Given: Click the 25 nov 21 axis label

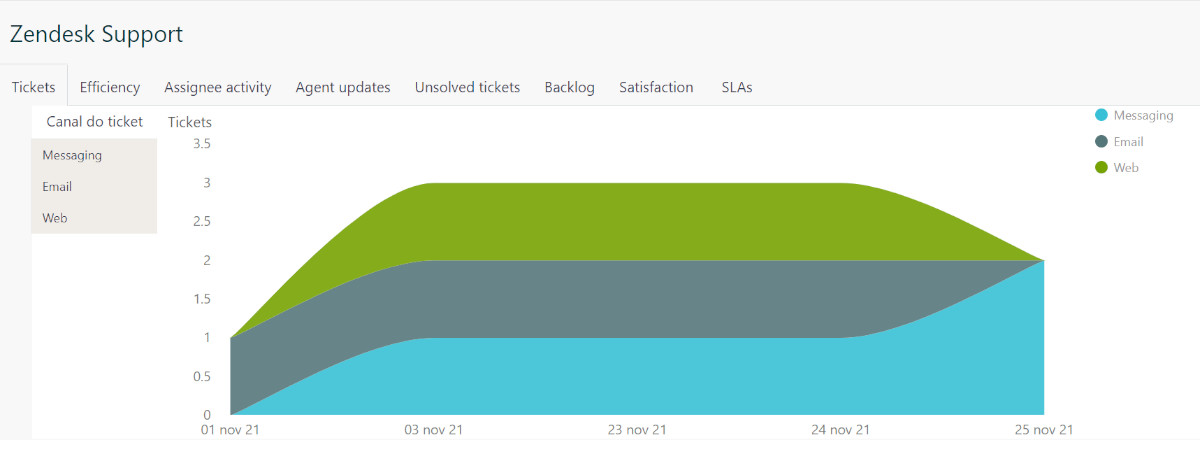Looking at the screenshot, I should click(1044, 430).
